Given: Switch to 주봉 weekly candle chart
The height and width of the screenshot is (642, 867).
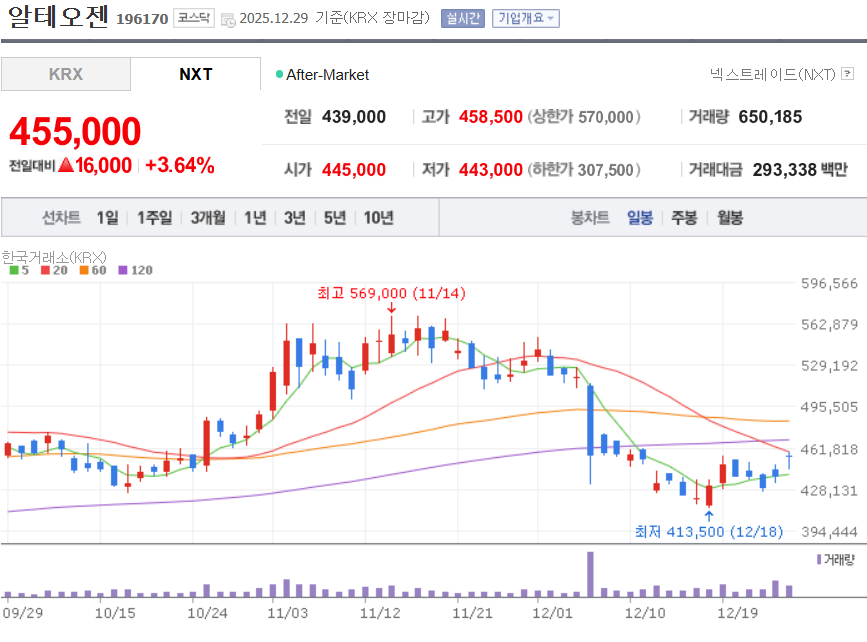Looking at the screenshot, I should pos(684,218).
